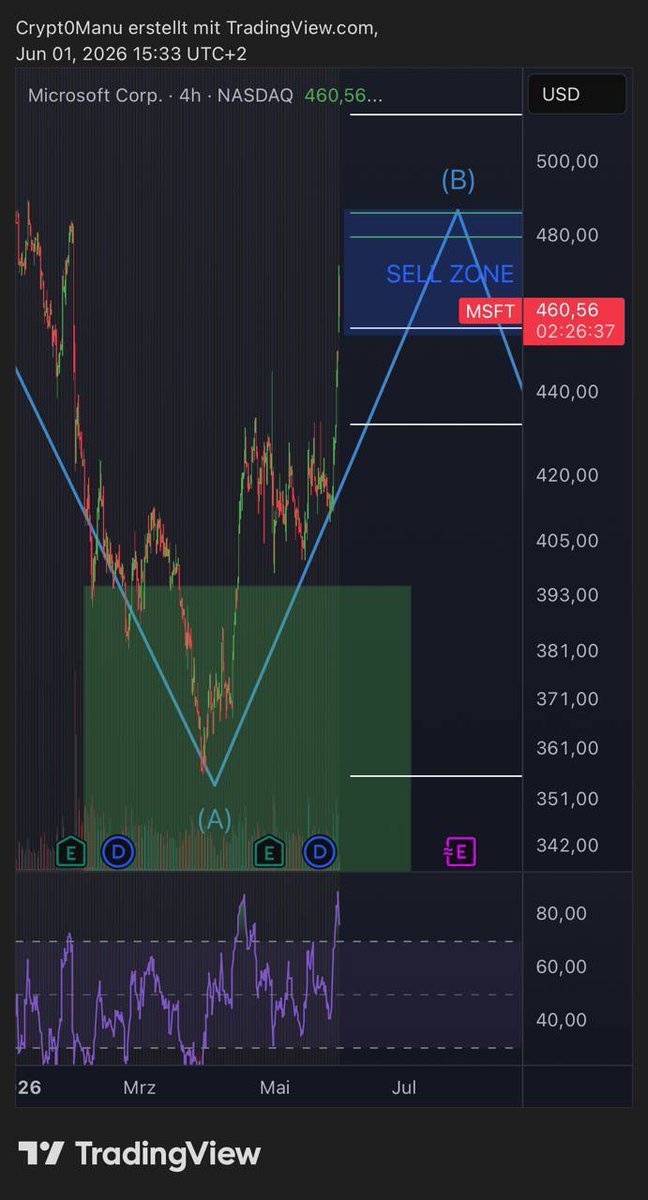Click the 40,00 RSI scale label
The height and width of the screenshot is (1200, 648).
coord(561,1020)
